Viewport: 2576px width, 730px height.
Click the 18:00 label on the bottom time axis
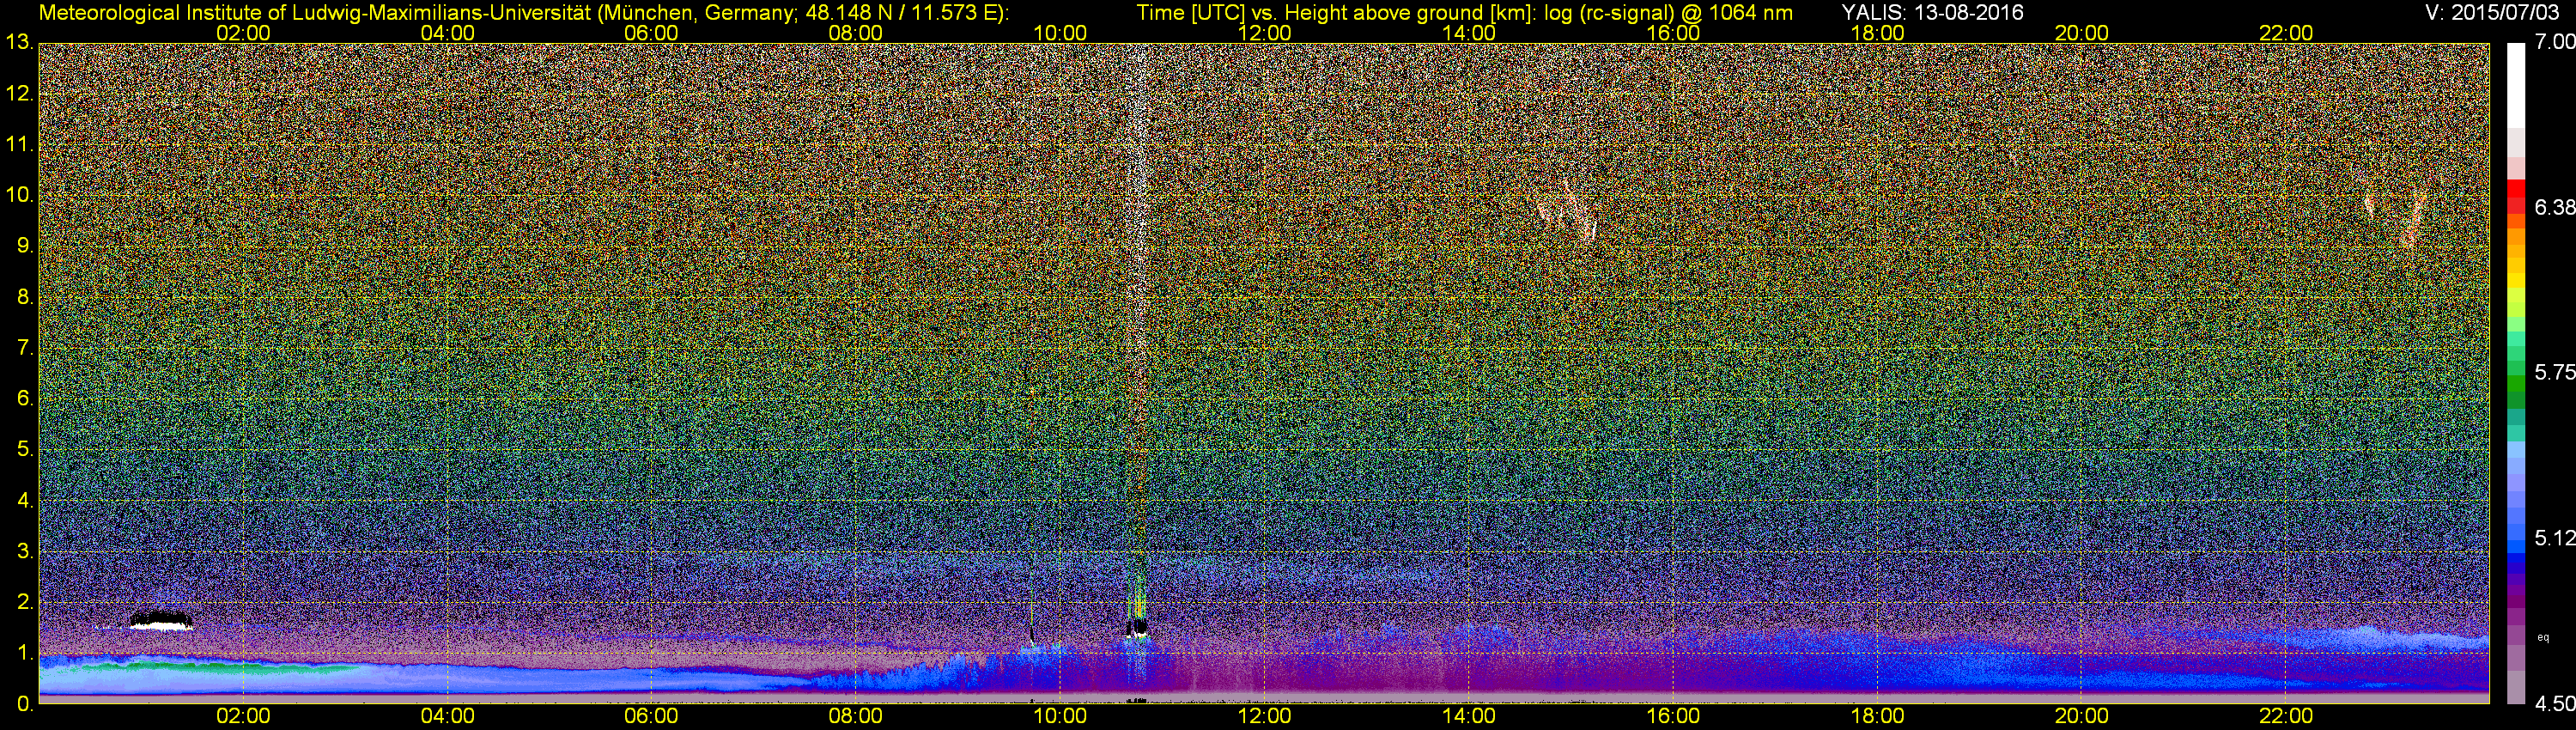[x=1878, y=716]
